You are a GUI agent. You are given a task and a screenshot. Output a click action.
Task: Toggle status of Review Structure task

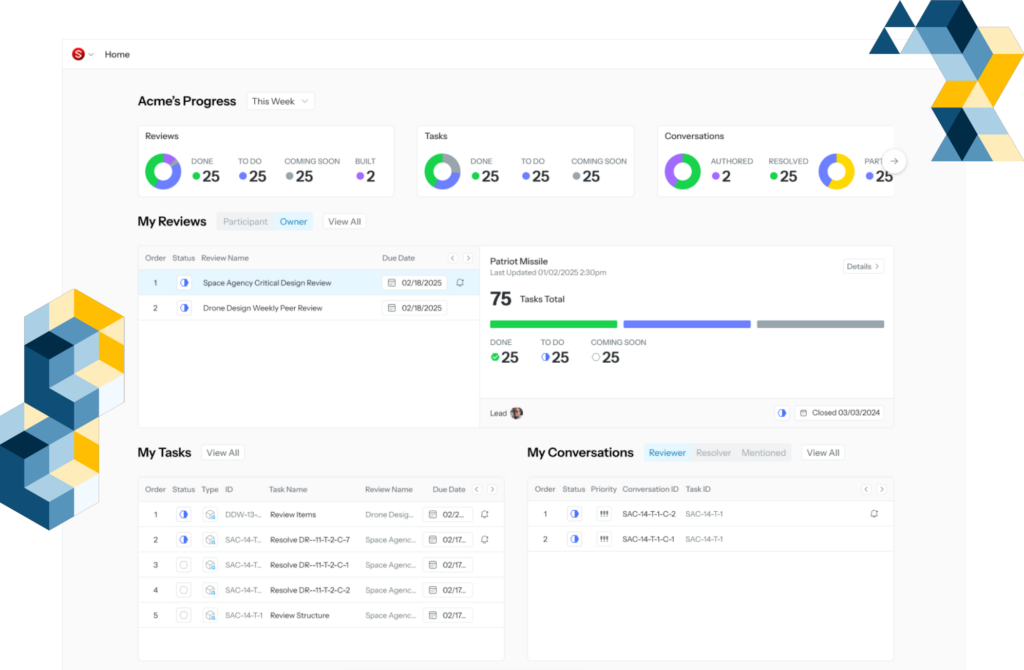coord(183,616)
